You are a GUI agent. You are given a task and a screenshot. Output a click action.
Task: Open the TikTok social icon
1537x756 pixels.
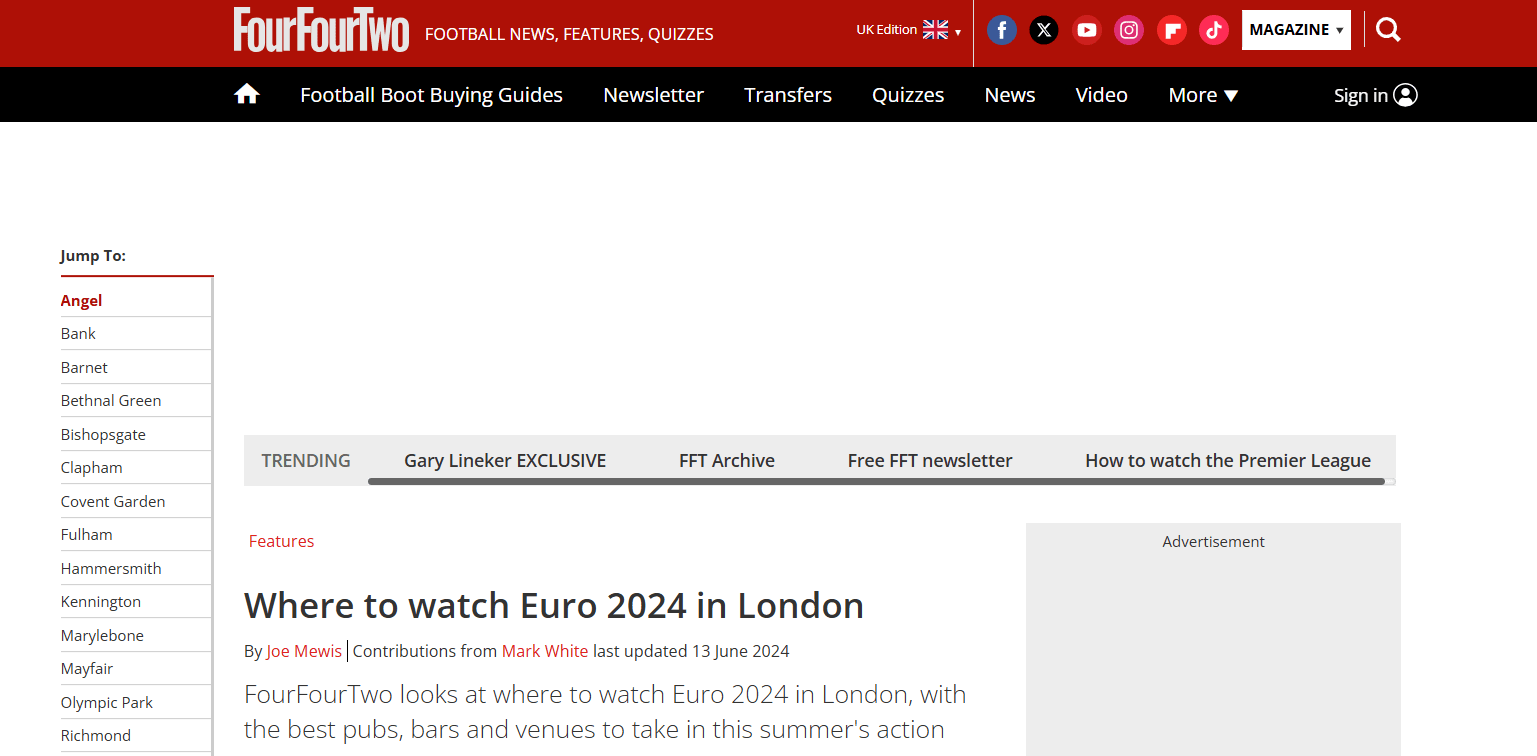click(x=1214, y=30)
